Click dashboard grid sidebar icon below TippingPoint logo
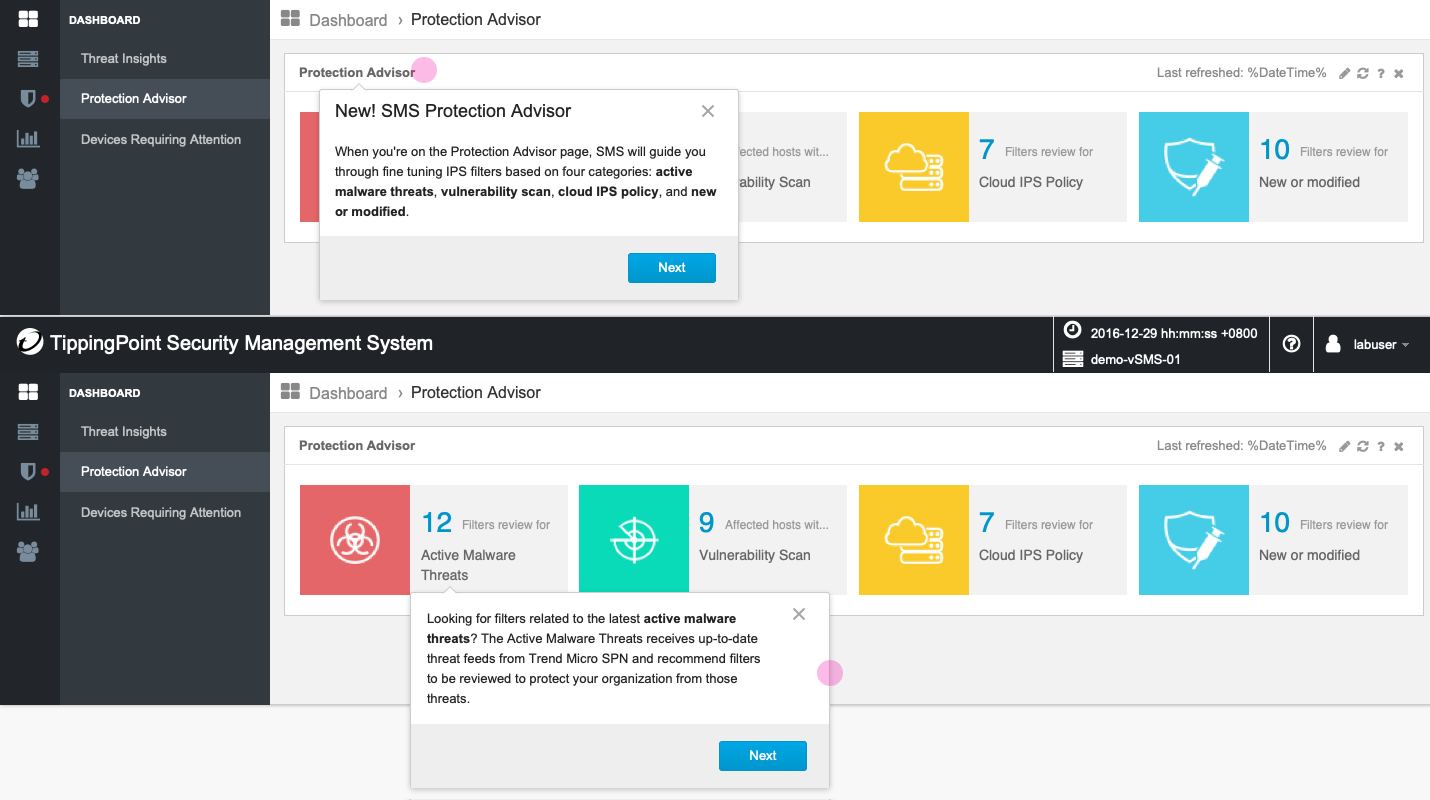 28,392
